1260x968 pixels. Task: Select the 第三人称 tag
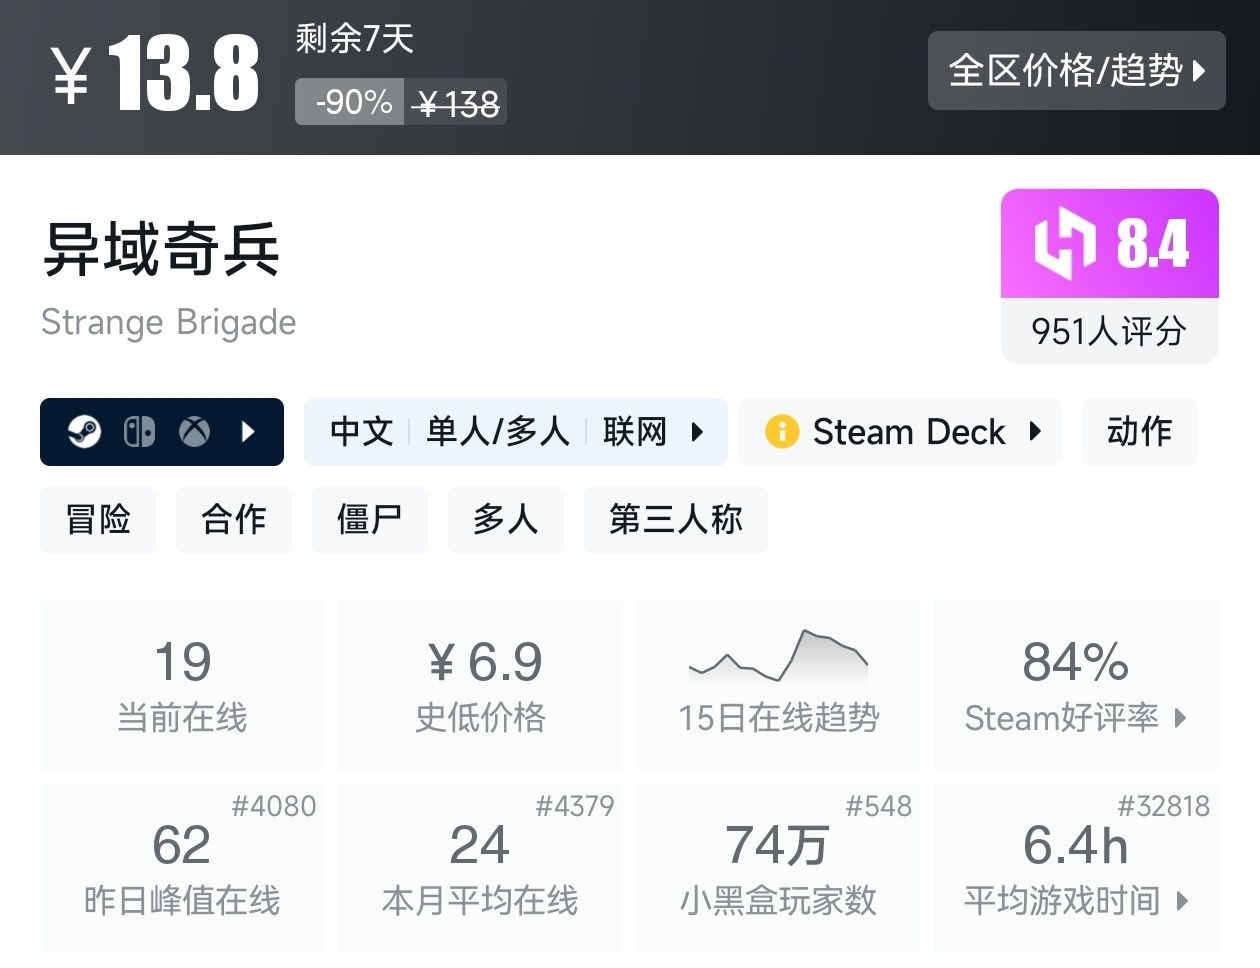676,520
